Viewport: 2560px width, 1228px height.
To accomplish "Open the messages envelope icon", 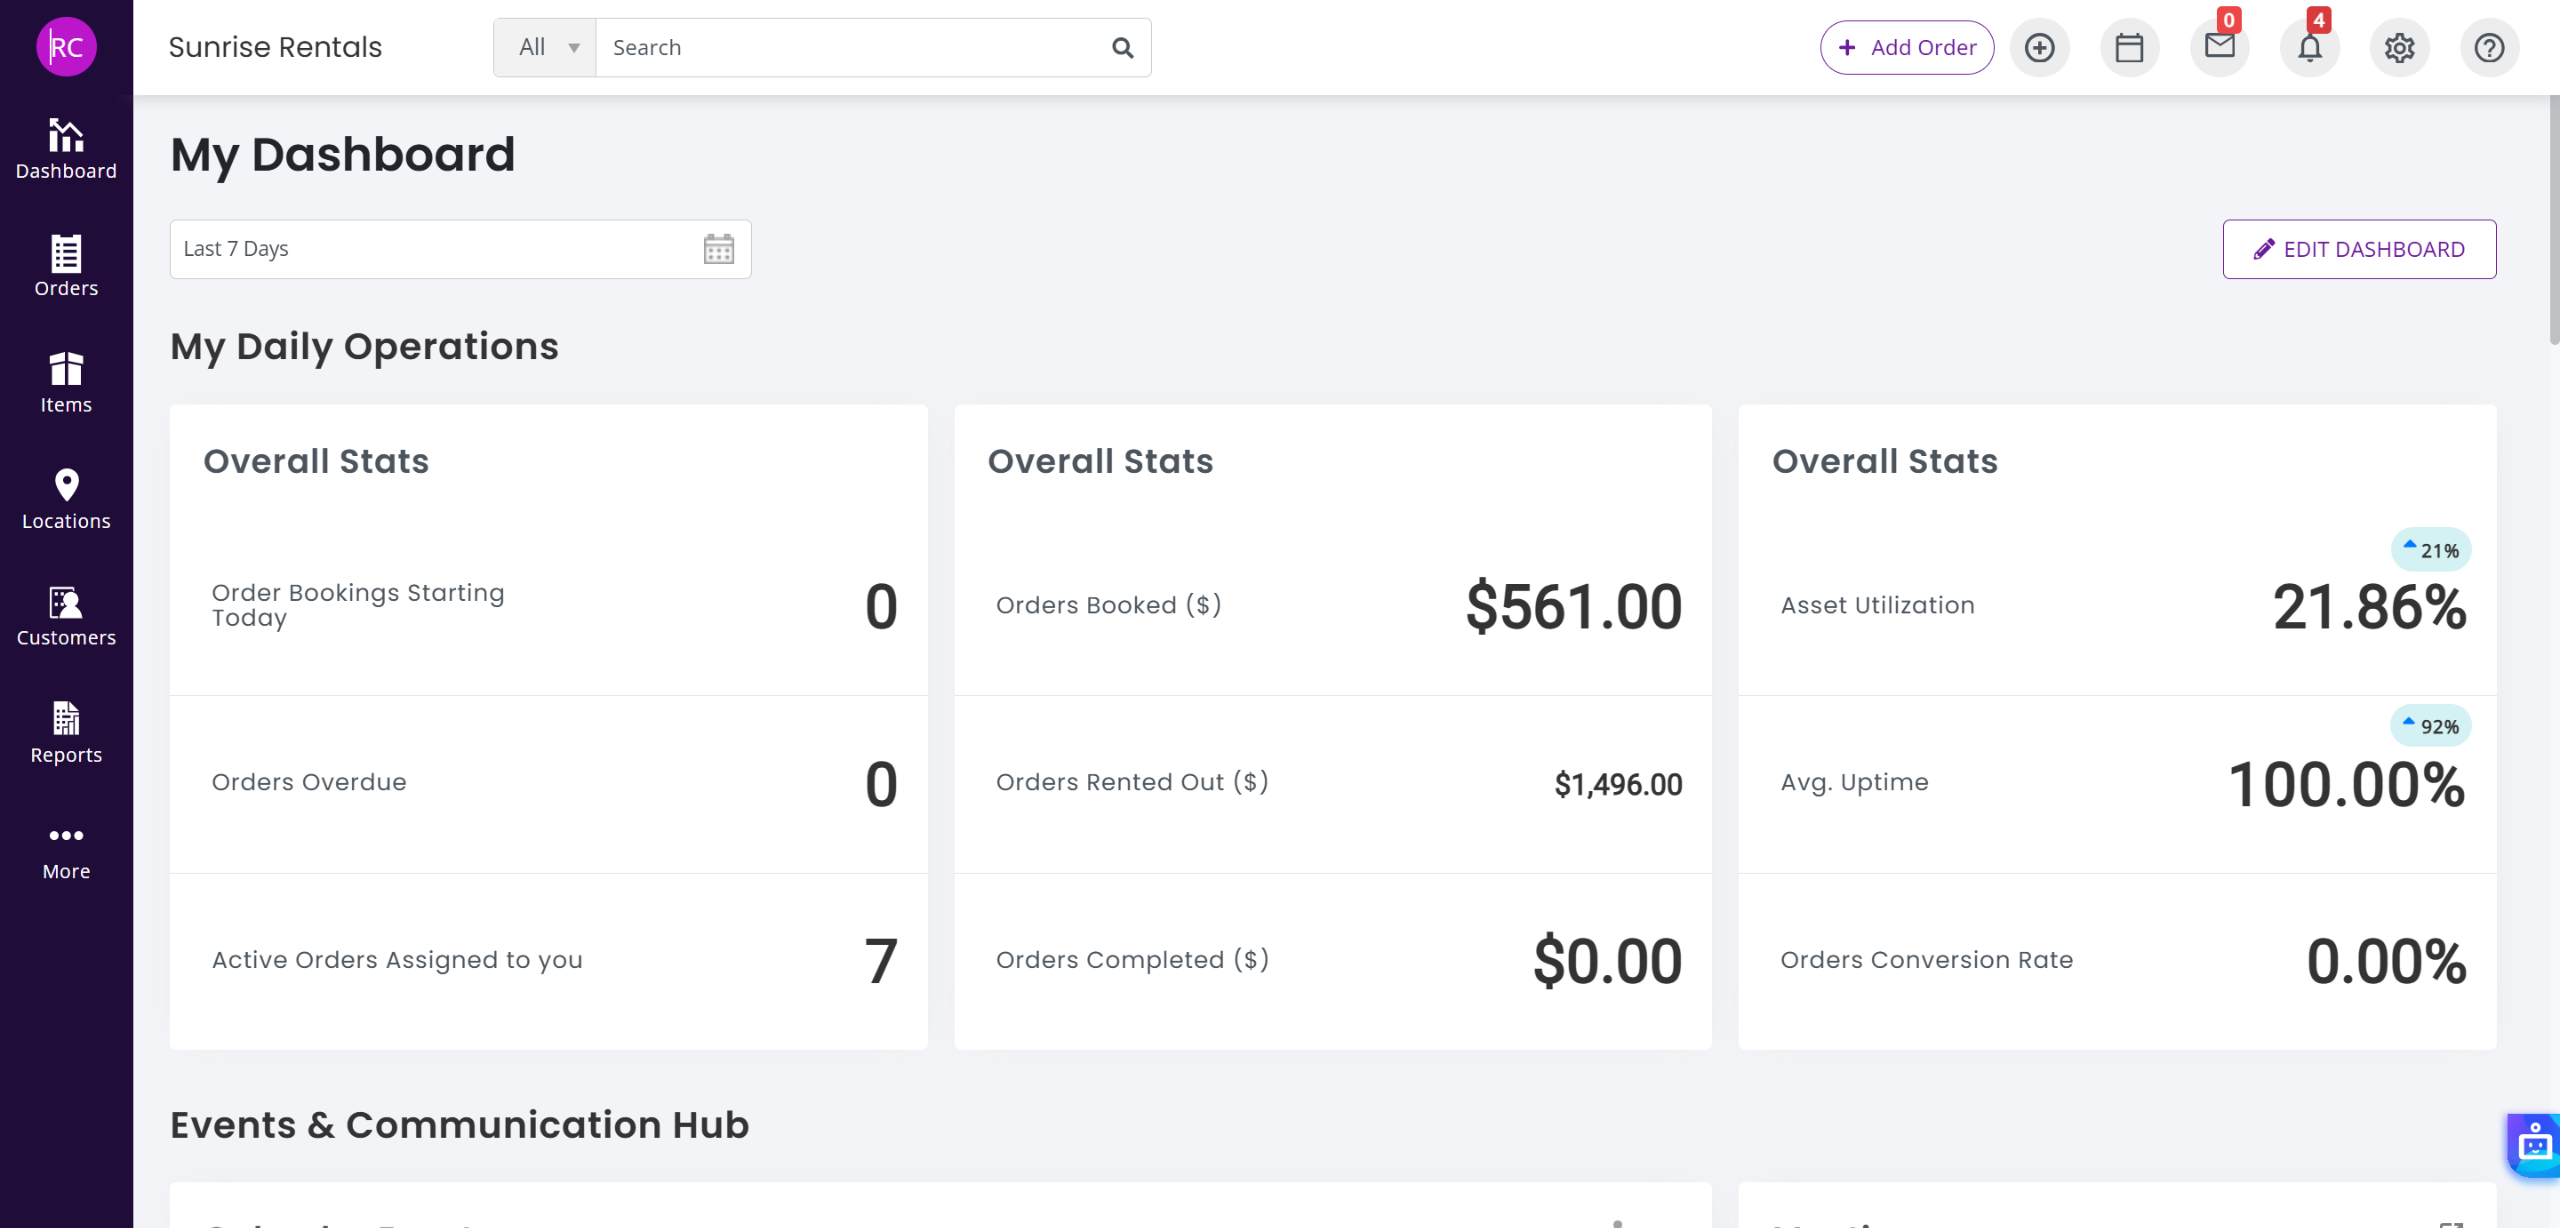I will pyautogui.click(x=2219, y=48).
